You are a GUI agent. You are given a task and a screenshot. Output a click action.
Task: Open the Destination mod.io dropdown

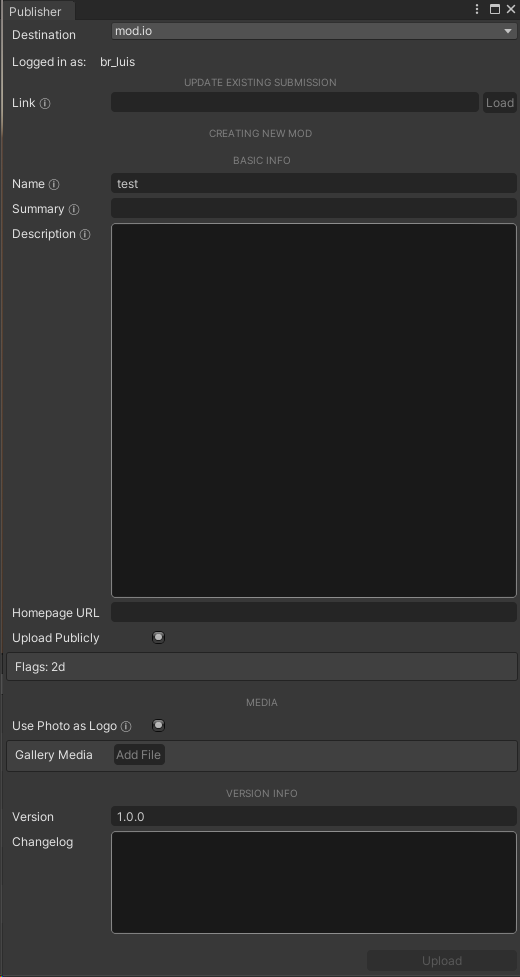(314, 31)
